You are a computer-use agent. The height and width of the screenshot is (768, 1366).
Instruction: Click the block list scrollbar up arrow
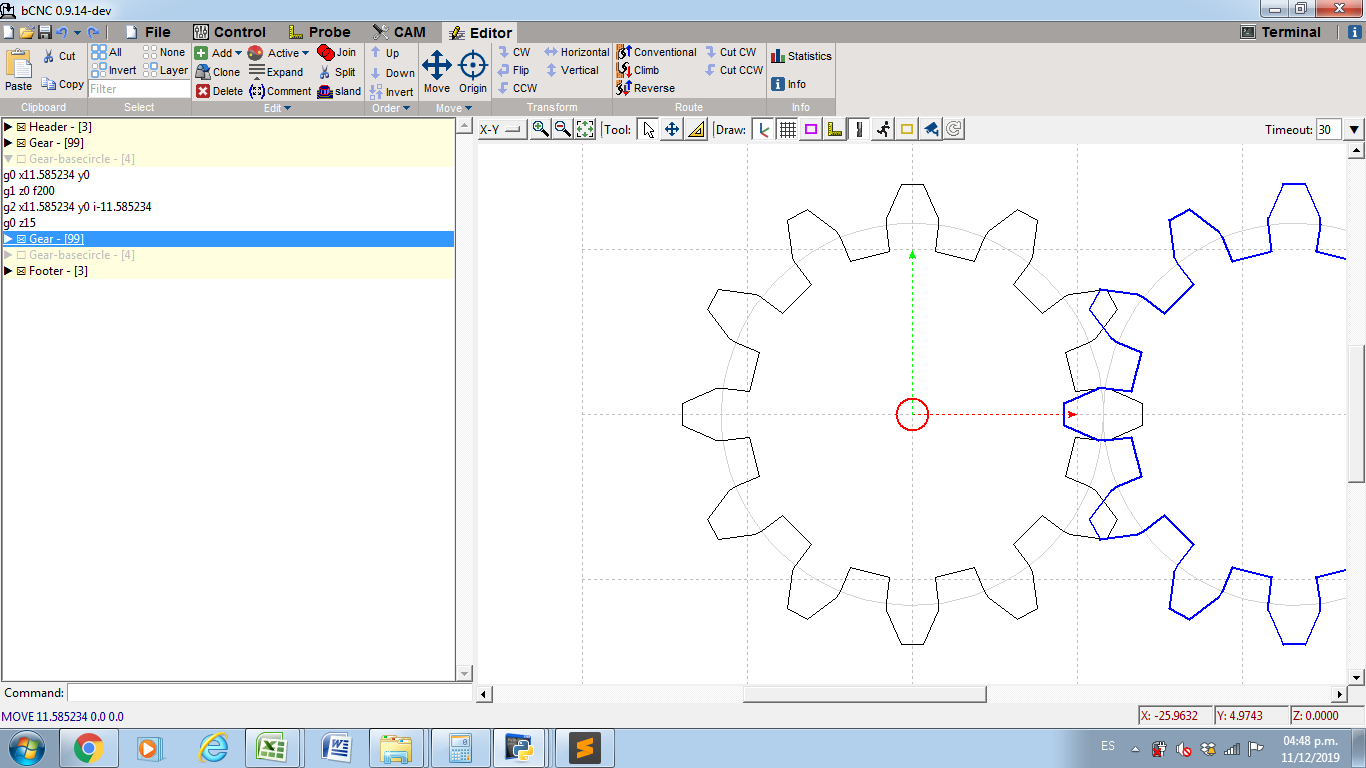[464, 126]
